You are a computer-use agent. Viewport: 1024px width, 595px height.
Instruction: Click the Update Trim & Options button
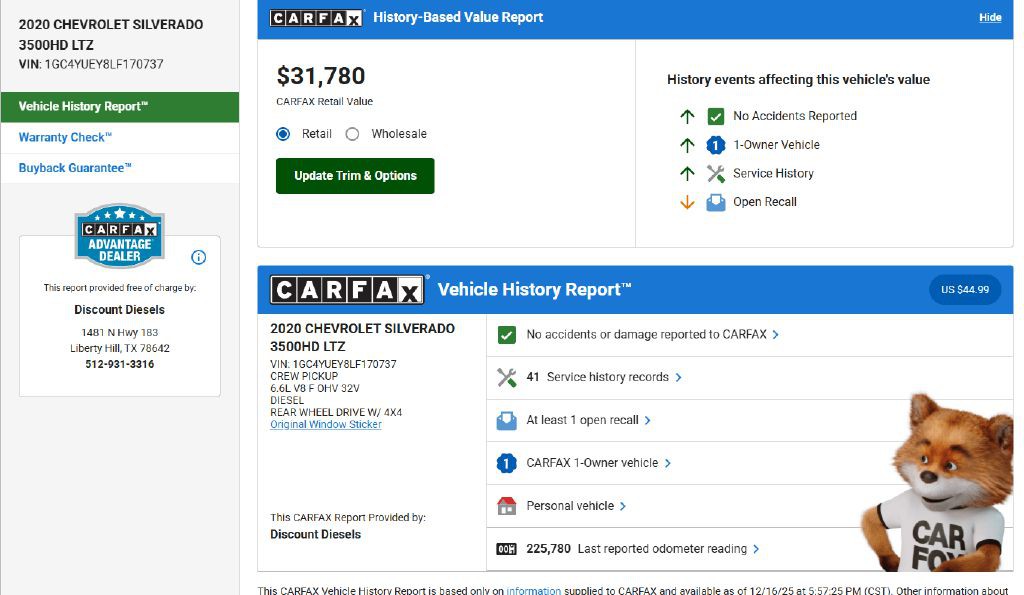355,176
